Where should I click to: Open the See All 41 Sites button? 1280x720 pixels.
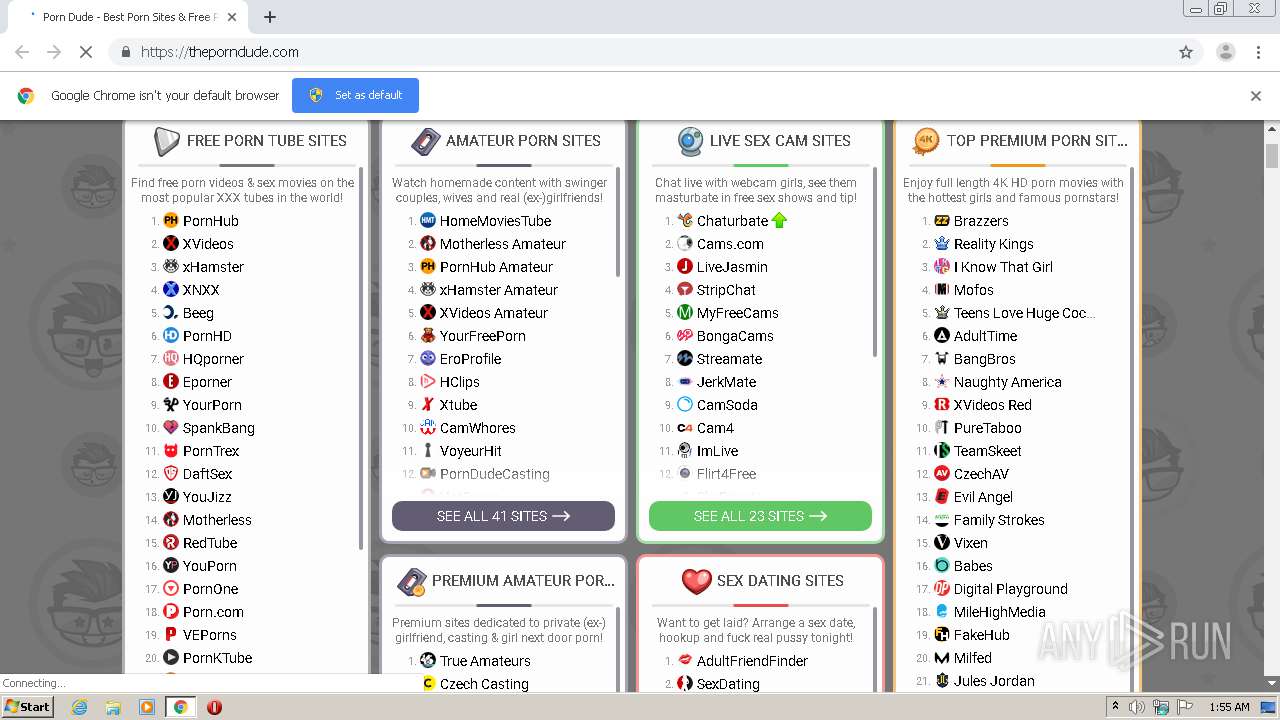pos(503,516)
